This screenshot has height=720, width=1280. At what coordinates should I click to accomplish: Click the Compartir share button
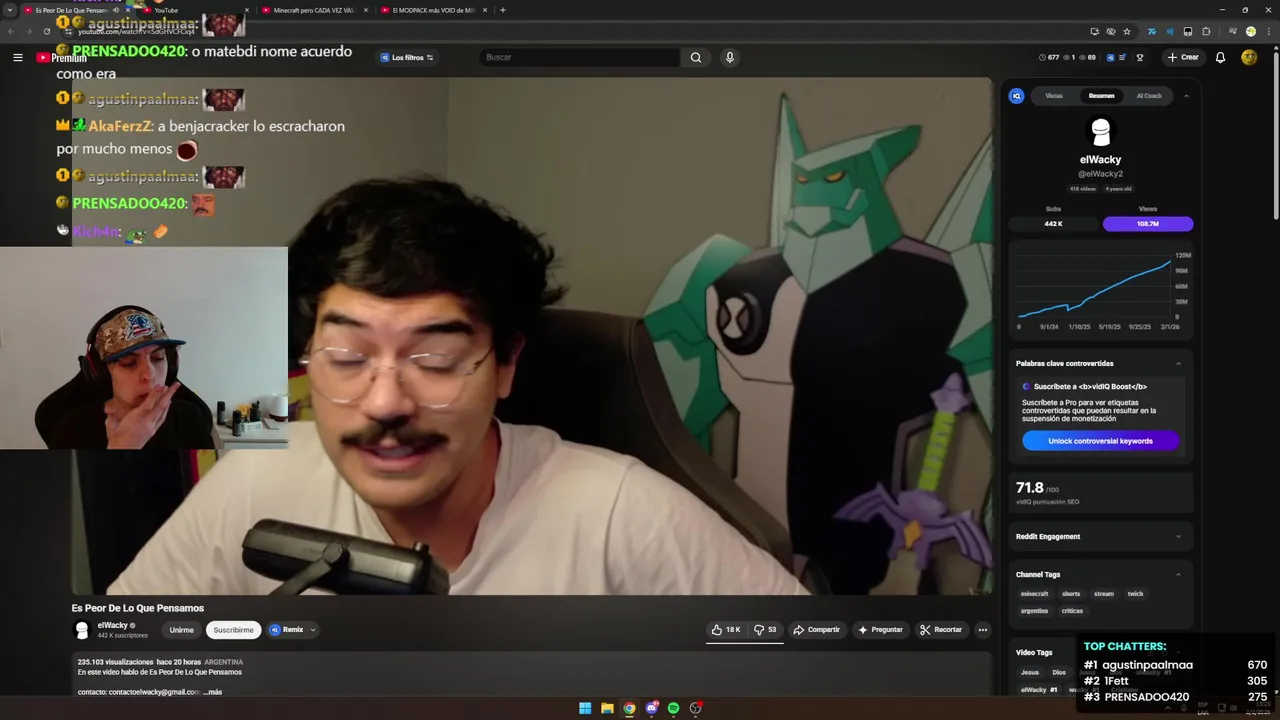tap(816, 630)
